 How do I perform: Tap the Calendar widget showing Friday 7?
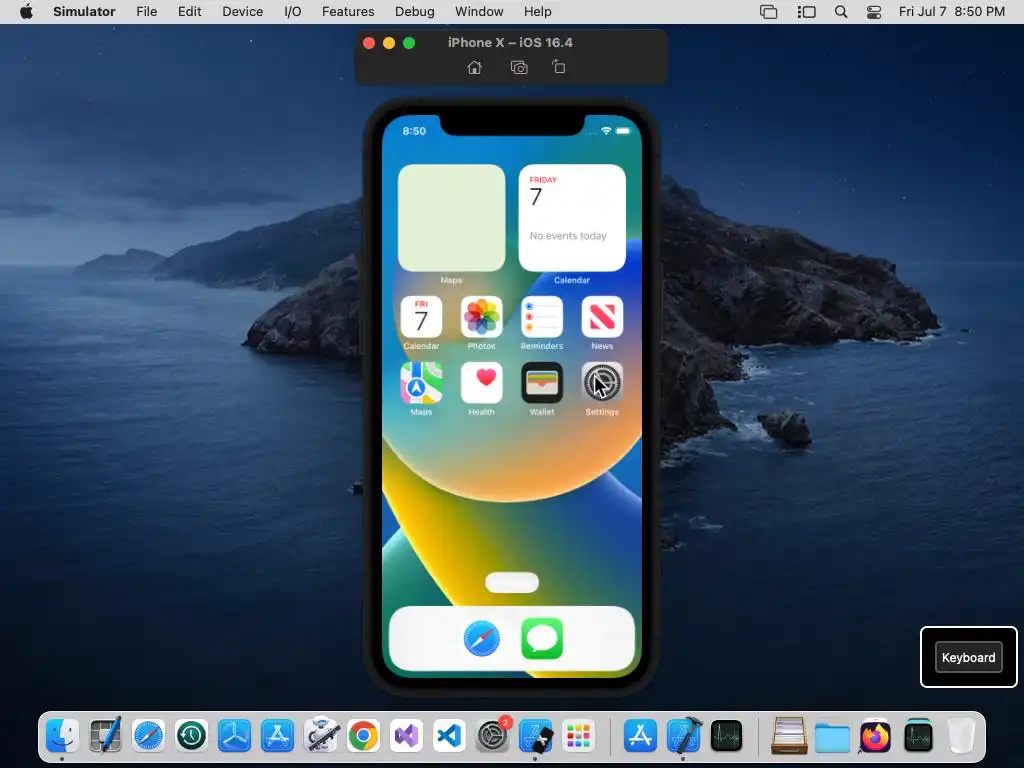(572, 217)
